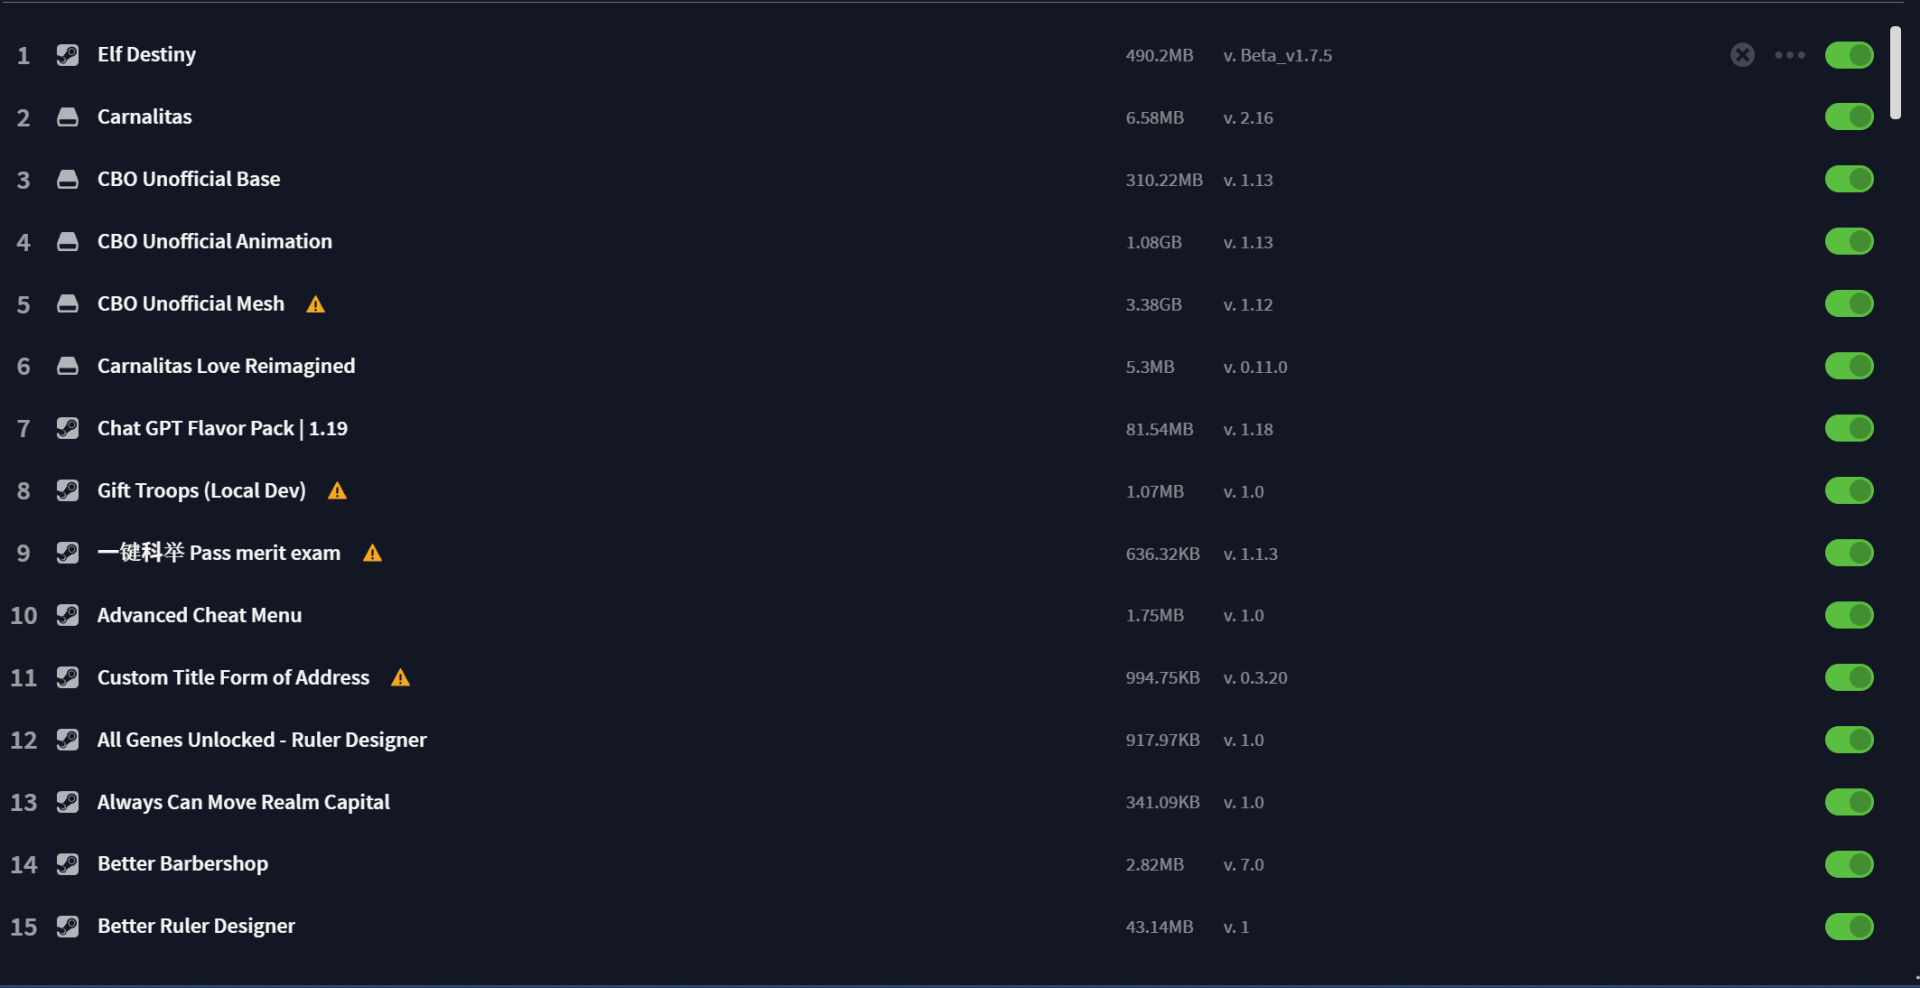Disable Better Ruler Designer toggle
The width and height of the screenshot is (1920, 988).
[1849, 927]
